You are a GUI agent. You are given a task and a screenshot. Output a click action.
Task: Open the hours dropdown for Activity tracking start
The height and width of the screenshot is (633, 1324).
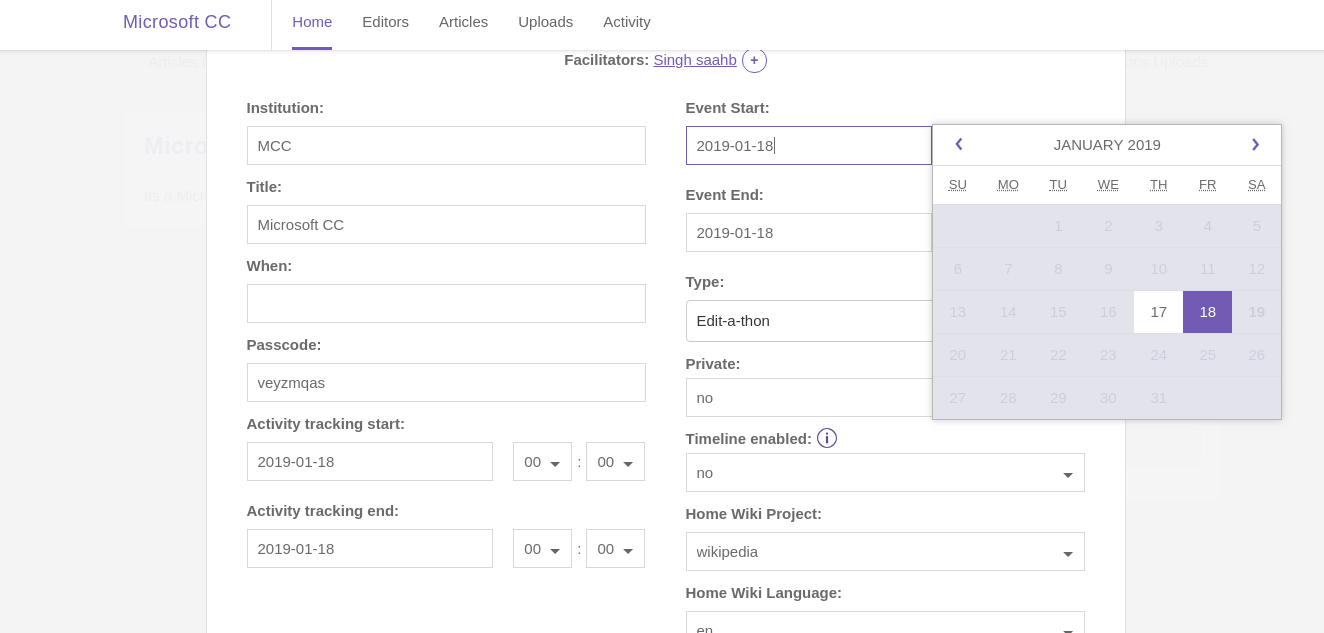coord(542,462)
